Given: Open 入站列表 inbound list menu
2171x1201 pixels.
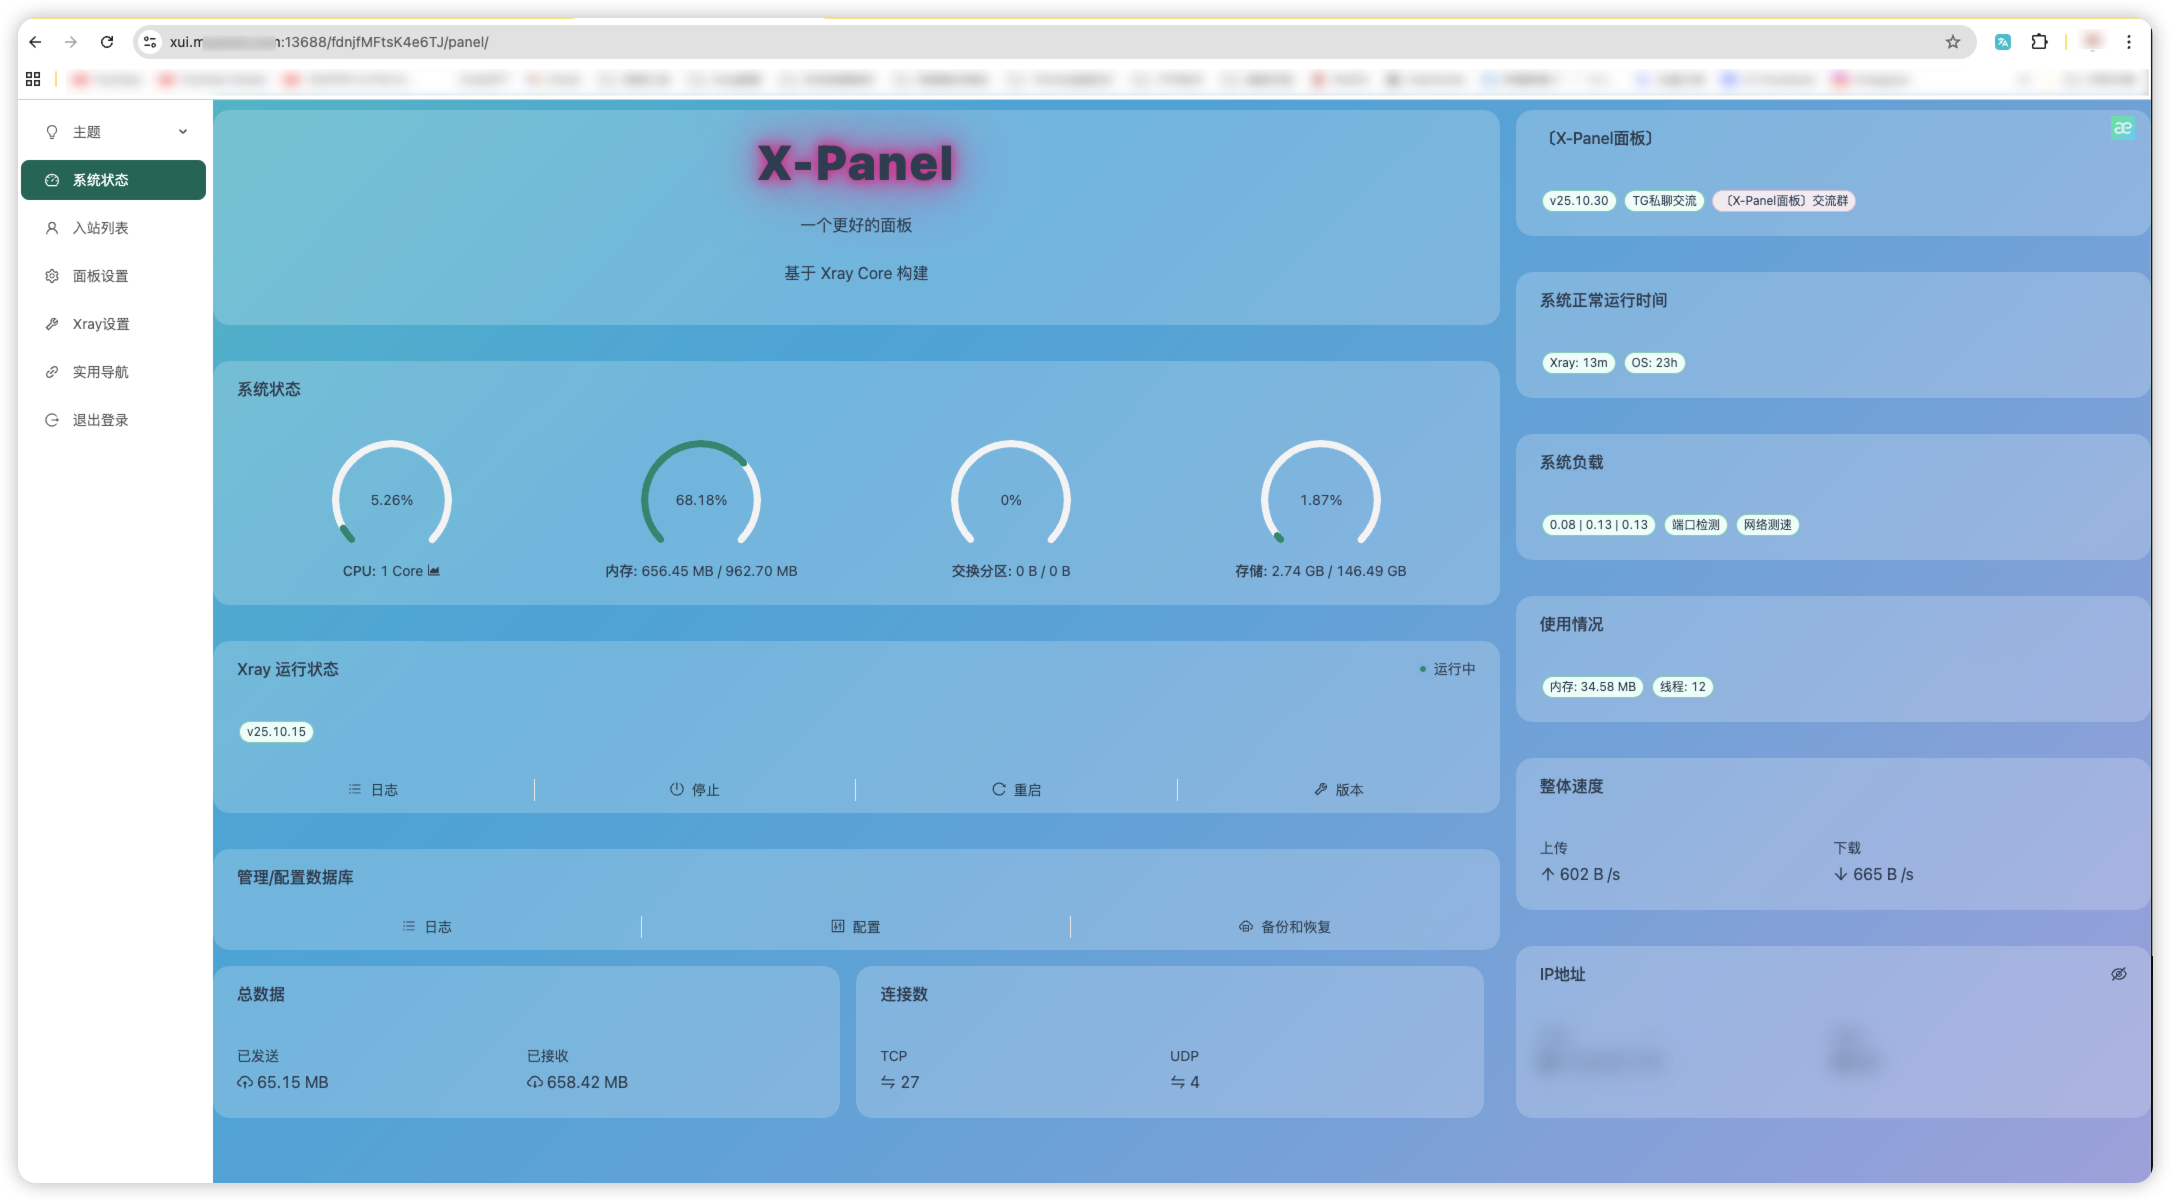Looking at the screenshot, I should [x=100, y=228].
